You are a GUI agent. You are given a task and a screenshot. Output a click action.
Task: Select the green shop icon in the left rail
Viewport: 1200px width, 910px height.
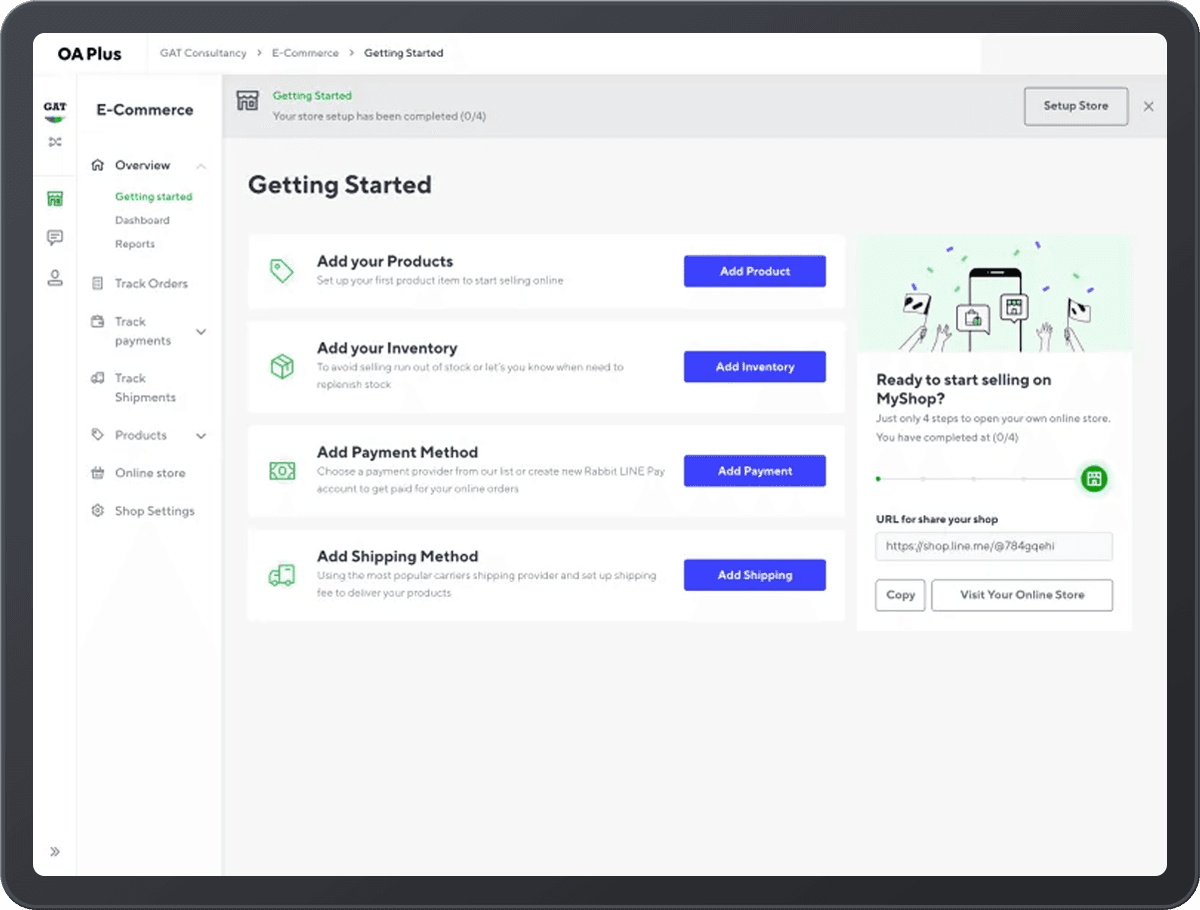coord(55,198)
